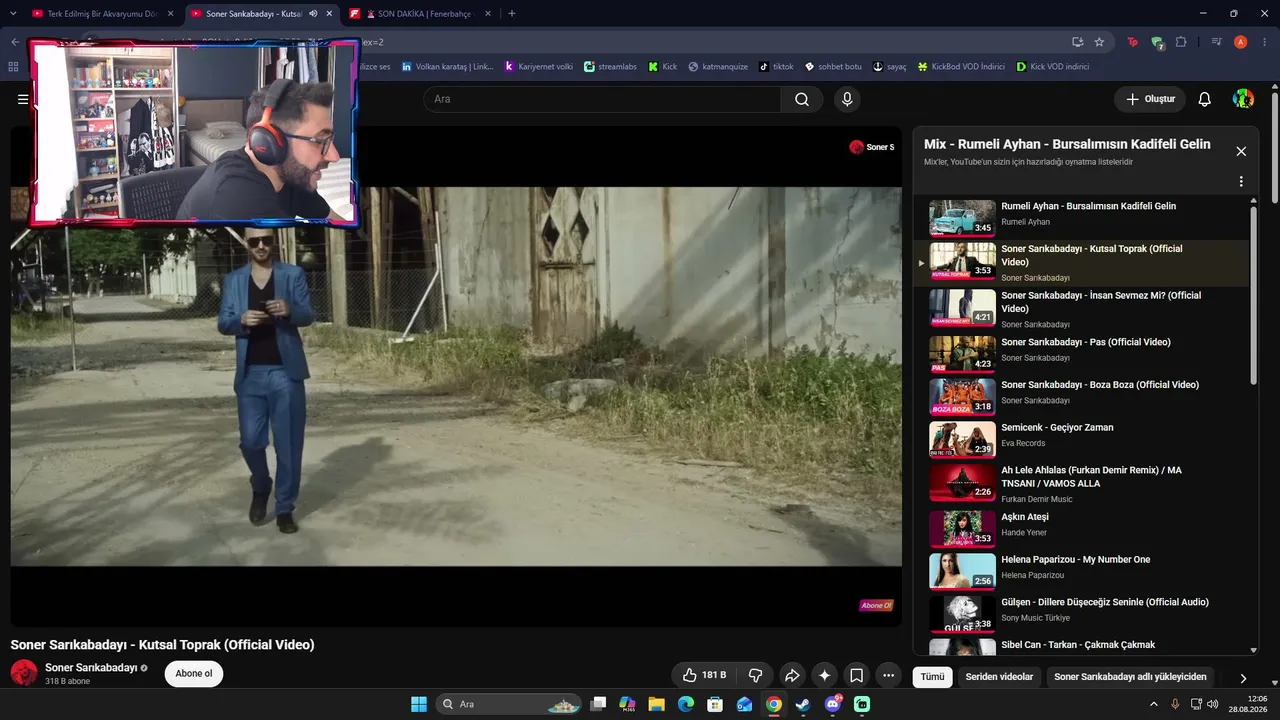Click the Oluştur create button
This screenshot has width=1280, height=720.
(1150, 99)
